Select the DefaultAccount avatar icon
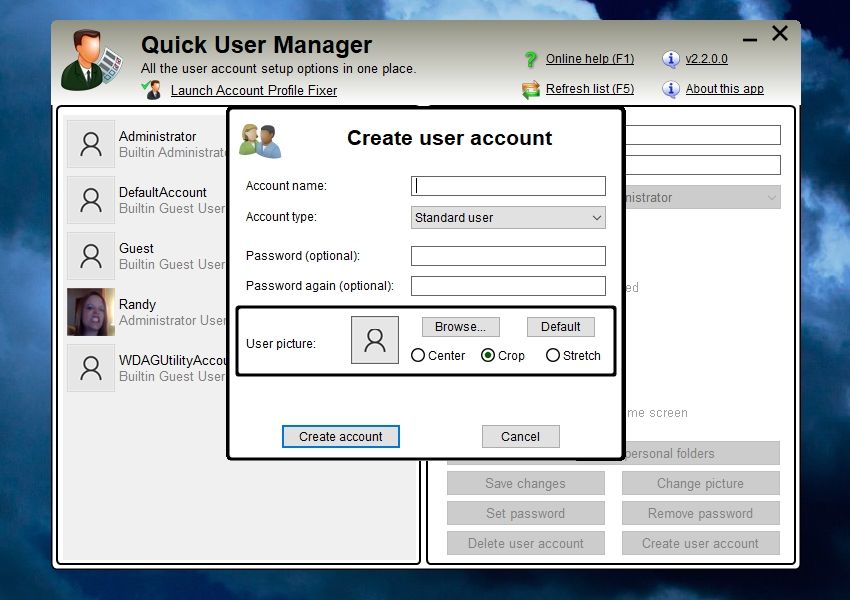 (91, 200)
